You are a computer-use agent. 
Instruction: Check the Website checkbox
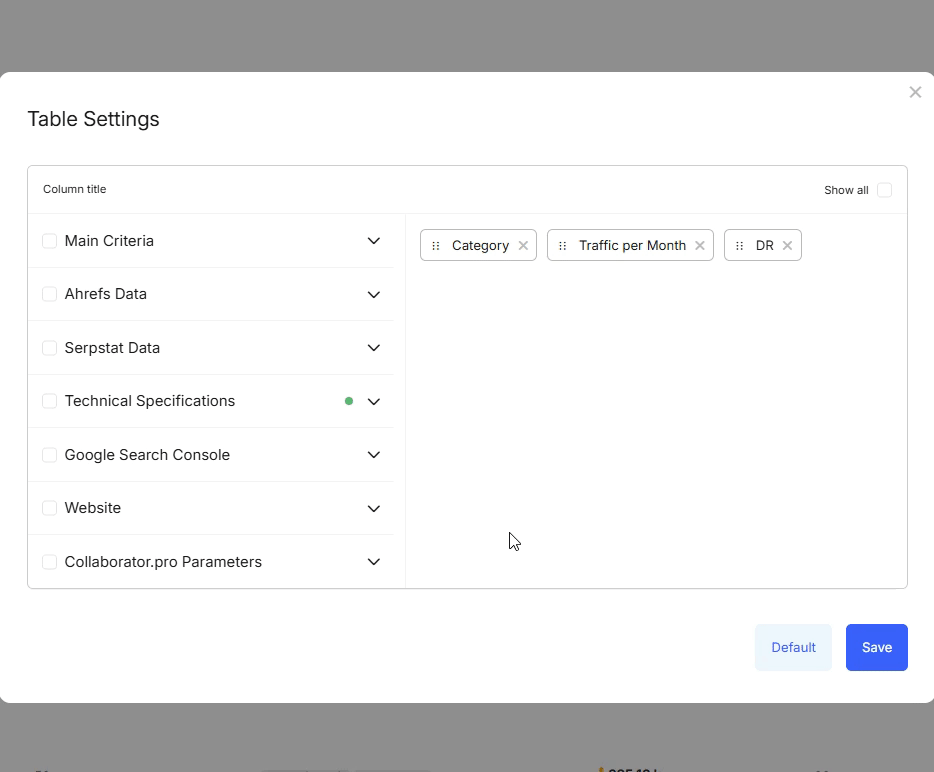point(49,507)
